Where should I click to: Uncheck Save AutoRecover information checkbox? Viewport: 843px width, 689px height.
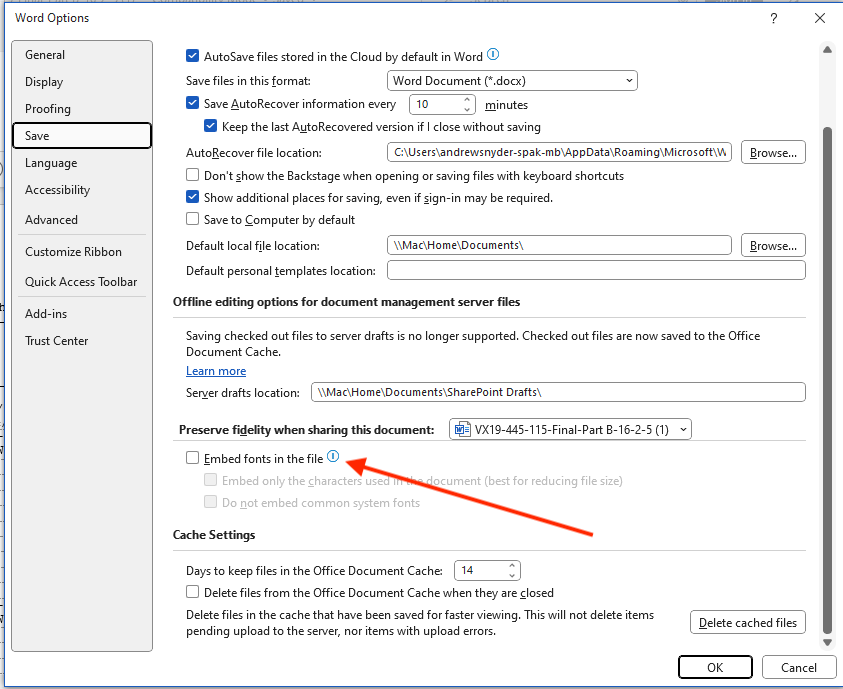coord(193,104)
